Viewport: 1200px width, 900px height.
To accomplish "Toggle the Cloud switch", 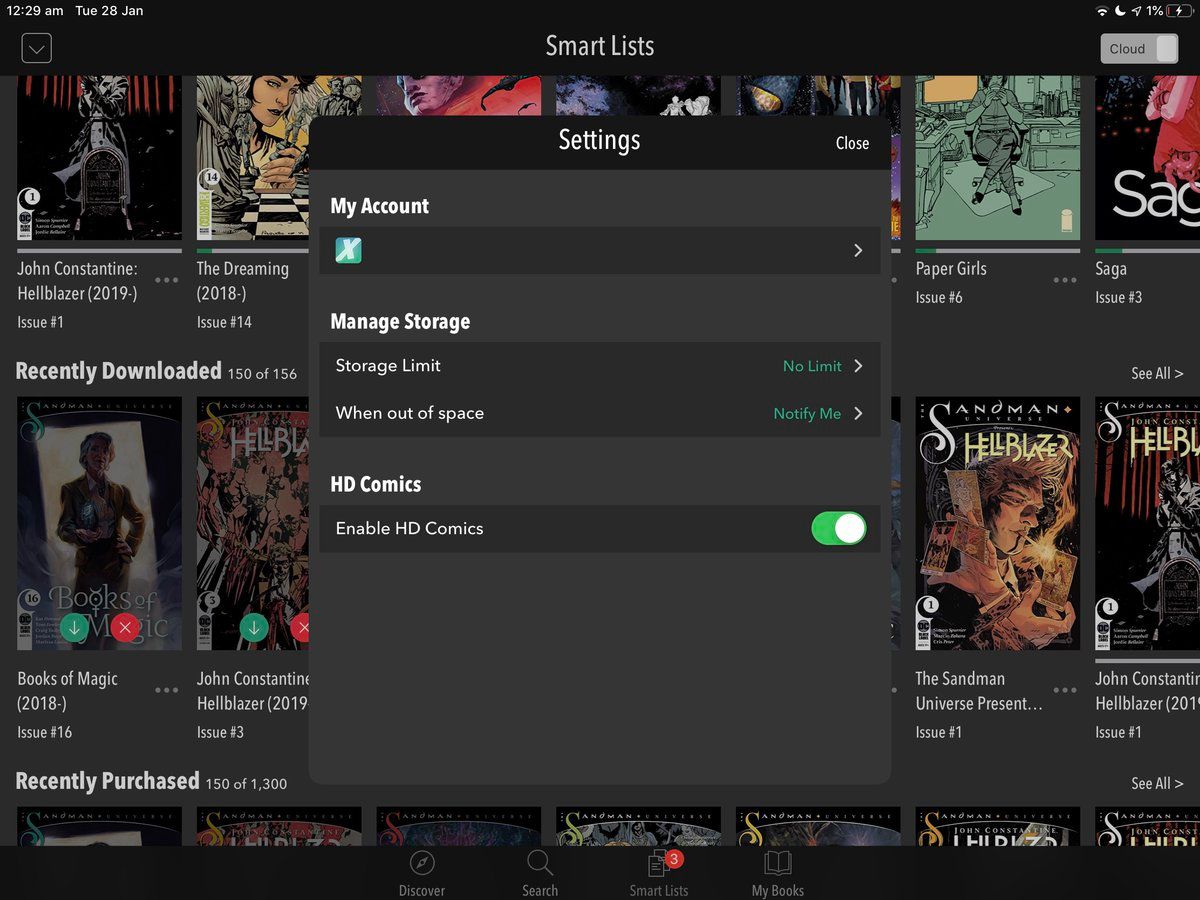I will pyautogui.click(x=1139, y=49).
